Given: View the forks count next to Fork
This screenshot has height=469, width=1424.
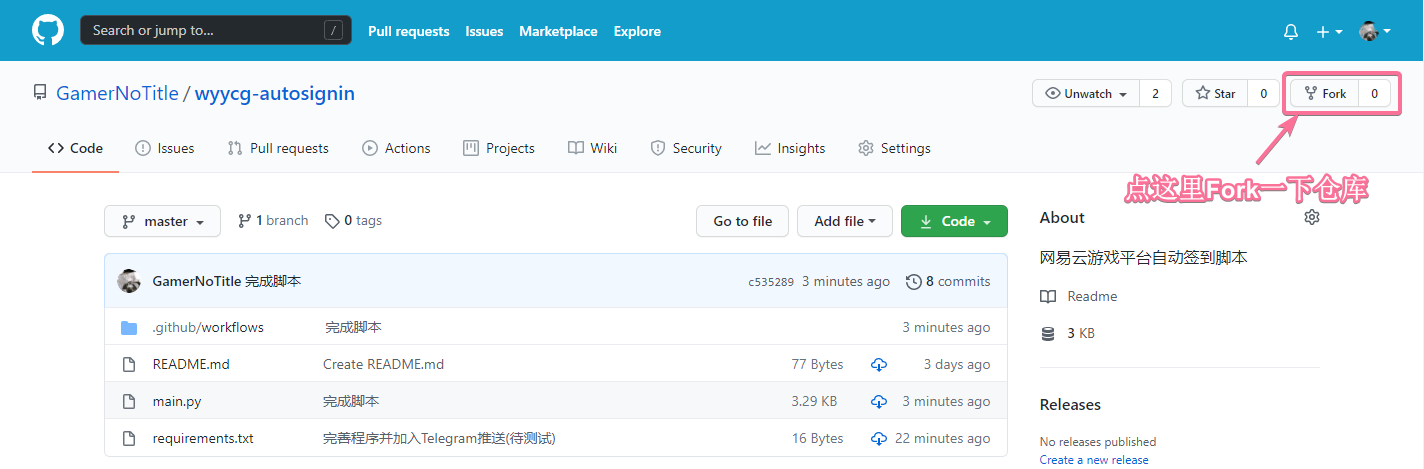Looking at the screenshot, I should pyautogui.click(x=1374, y=93).
